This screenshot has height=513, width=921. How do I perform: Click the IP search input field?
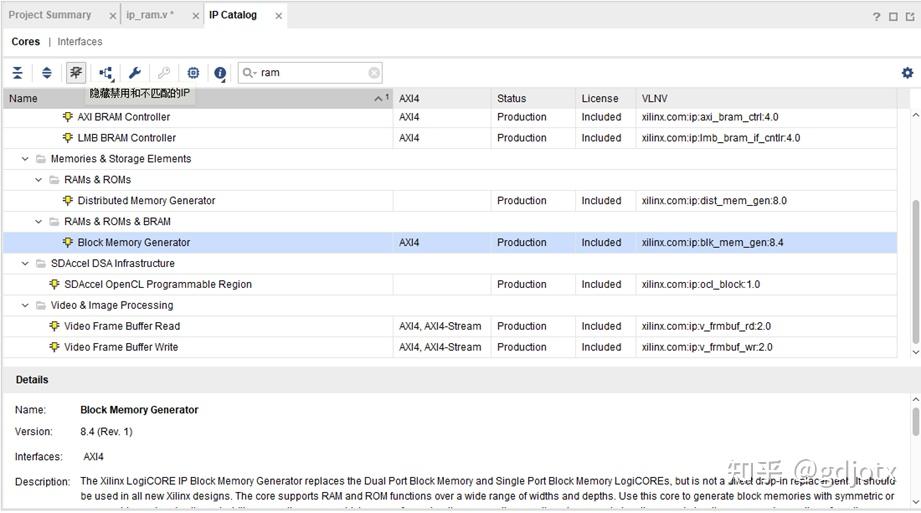click(x=310, y=73)
